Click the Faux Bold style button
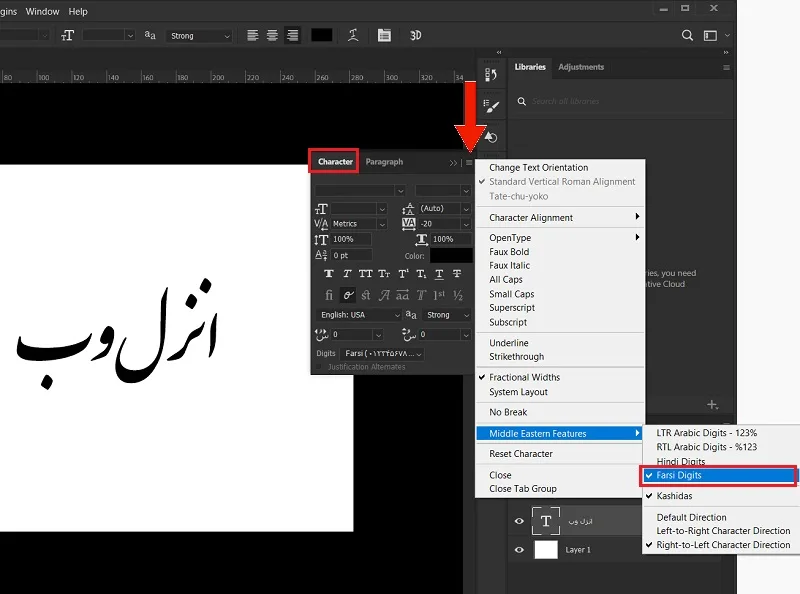 point(329,274)
